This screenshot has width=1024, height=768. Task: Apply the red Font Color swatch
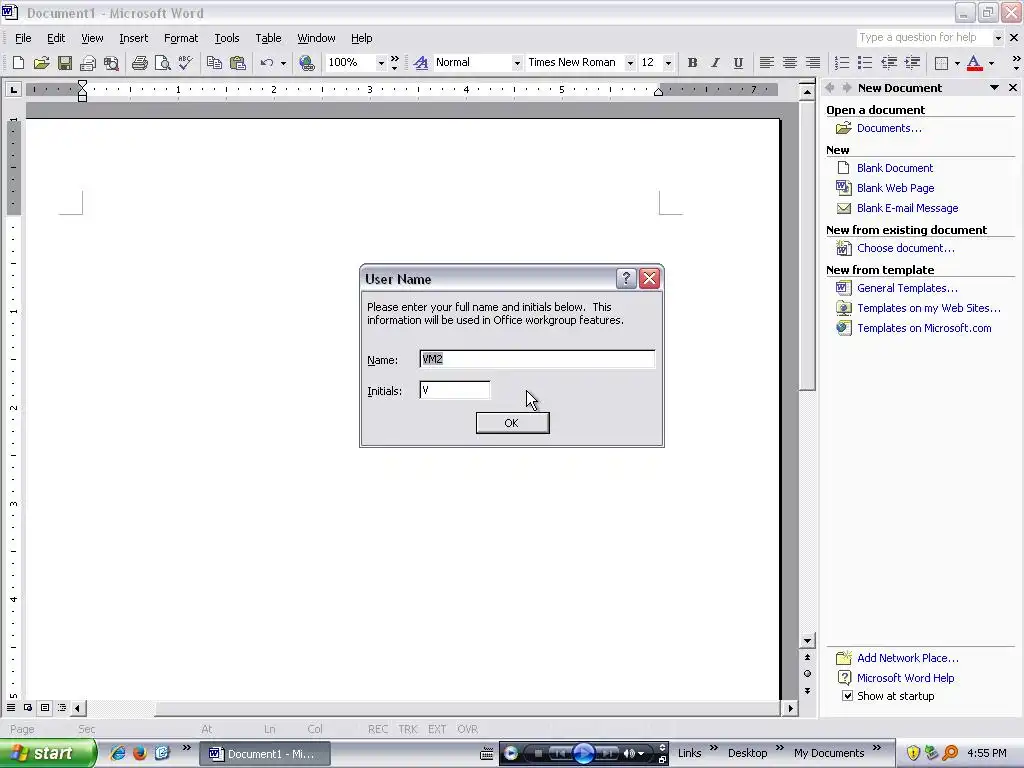point(974,63)
